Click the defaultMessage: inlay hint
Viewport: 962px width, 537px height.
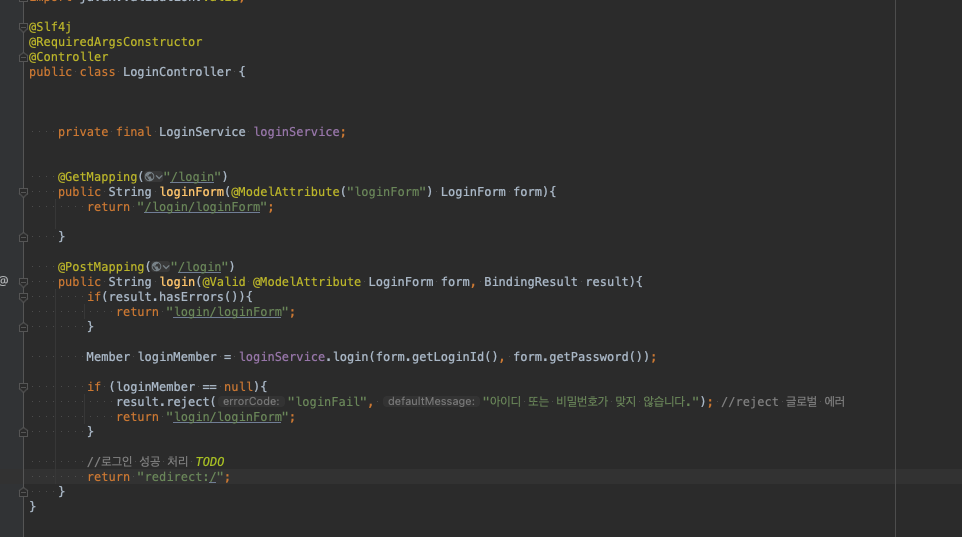pos(431,401)
